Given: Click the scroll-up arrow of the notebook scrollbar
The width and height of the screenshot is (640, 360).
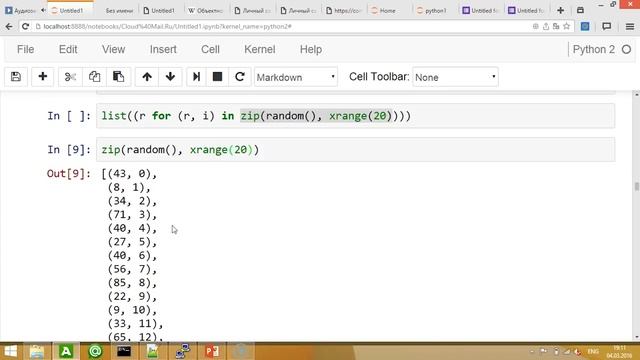Looking at the screenshot, I should [x=636, y=95].
